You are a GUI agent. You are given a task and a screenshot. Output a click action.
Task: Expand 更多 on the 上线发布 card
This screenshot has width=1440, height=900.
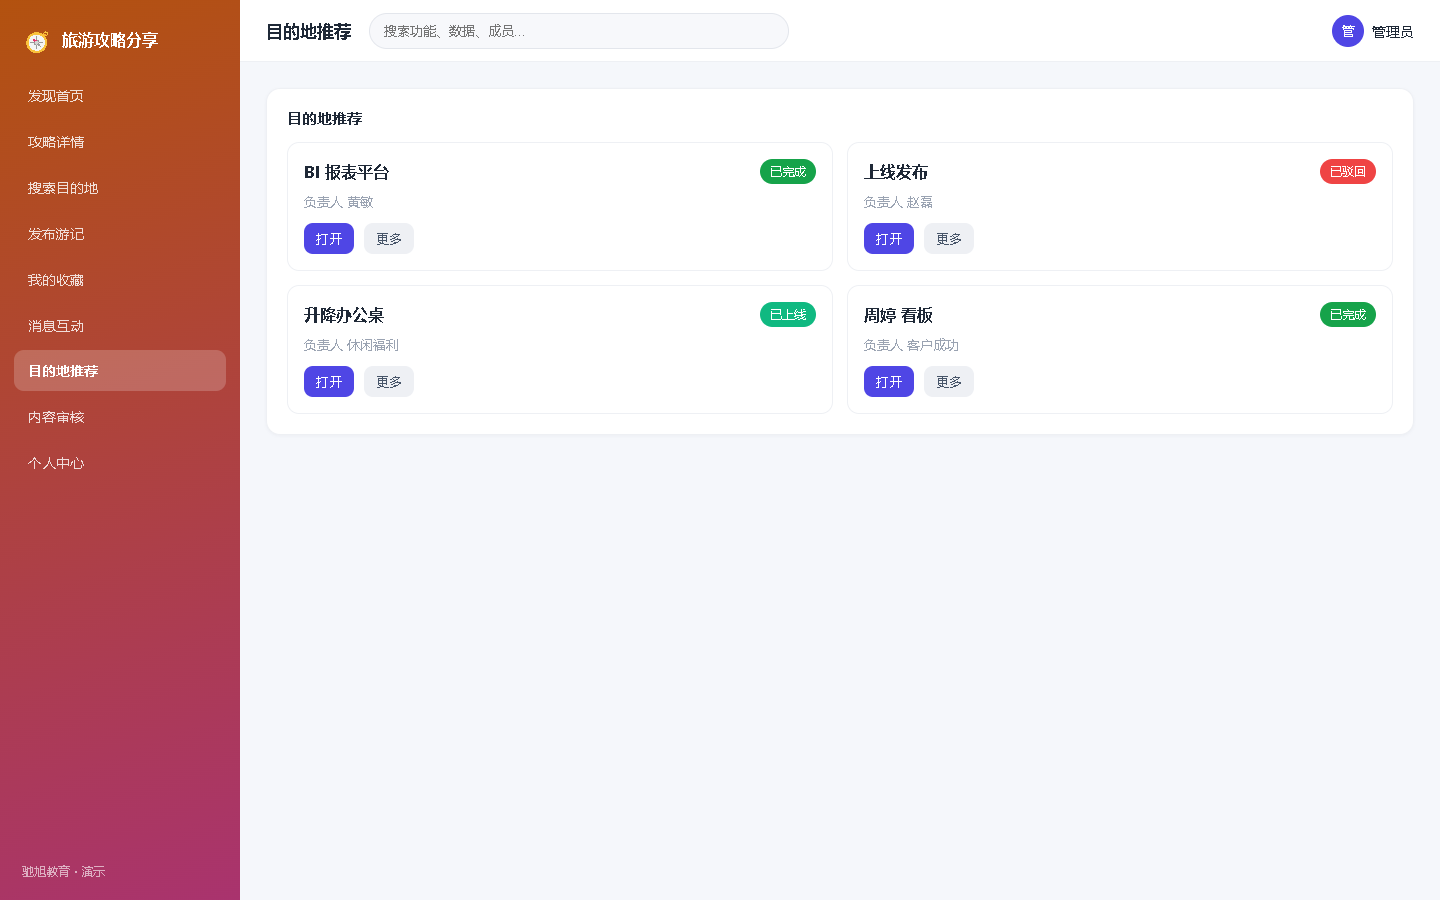(949, 239)
